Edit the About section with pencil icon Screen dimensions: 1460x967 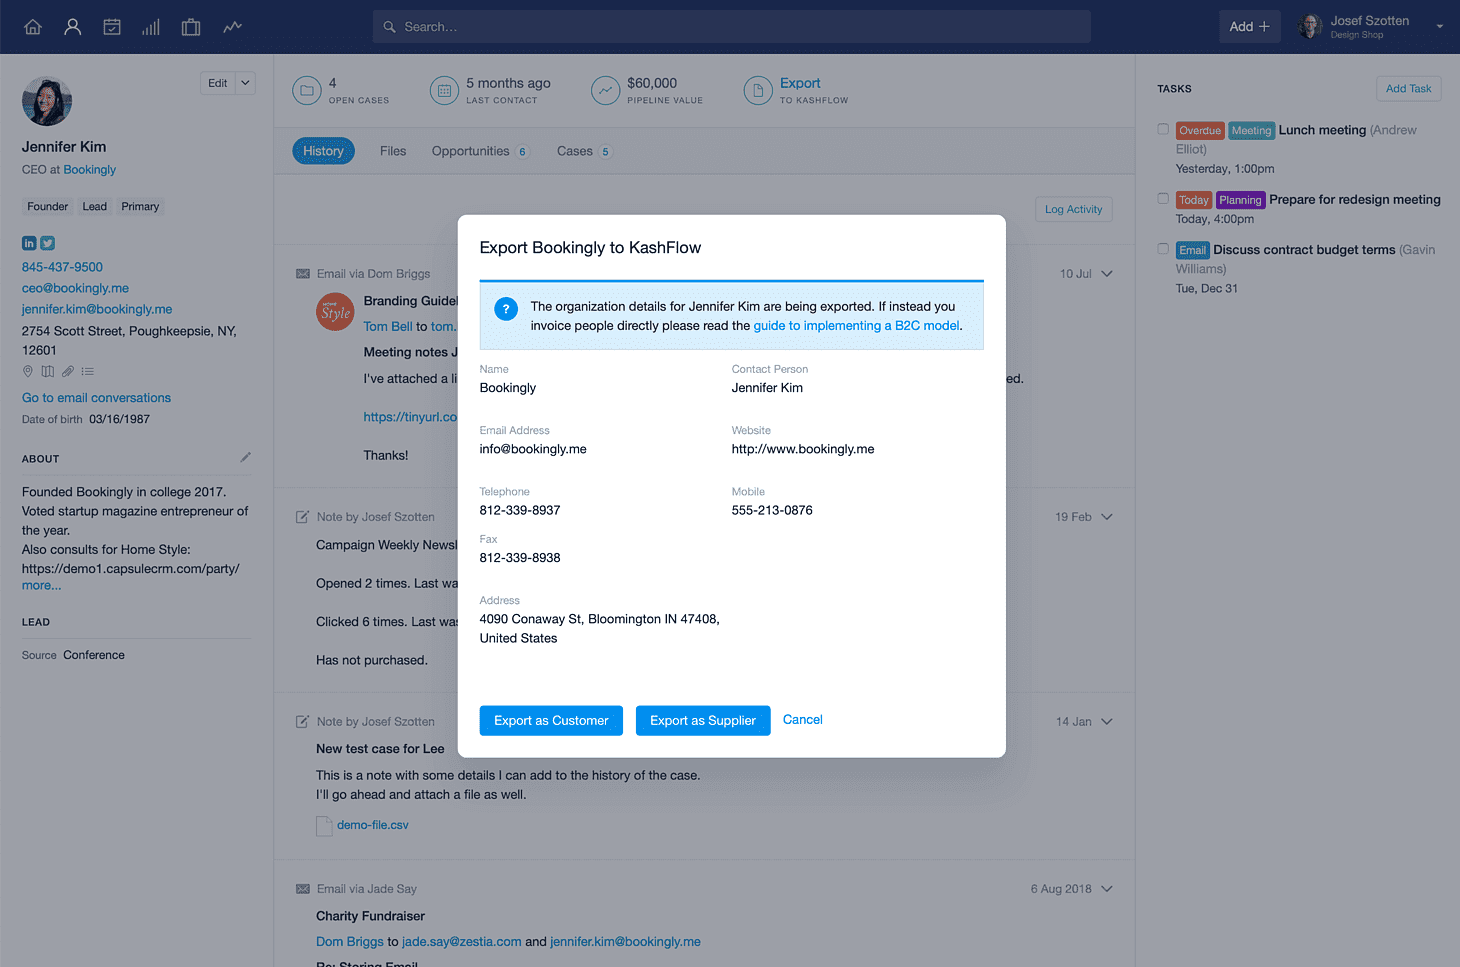pyautogui.click(x=246, y=457)
